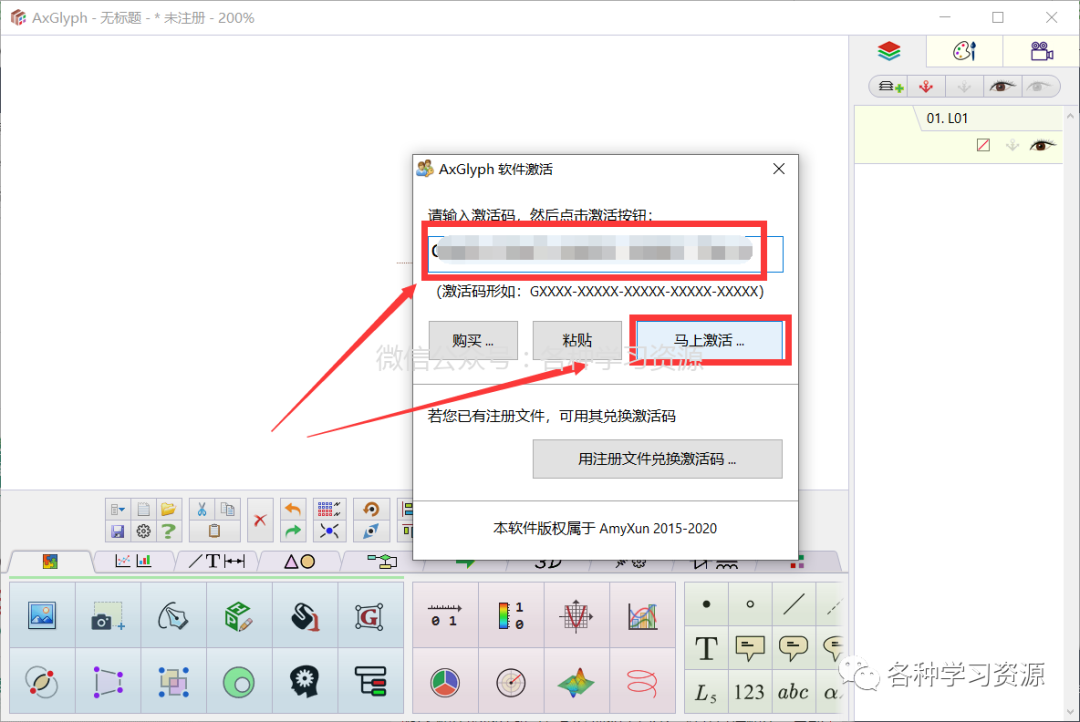This screenshot has width=1080, height=722.
Task: Click the green HP cube tool
Action: 239,615
